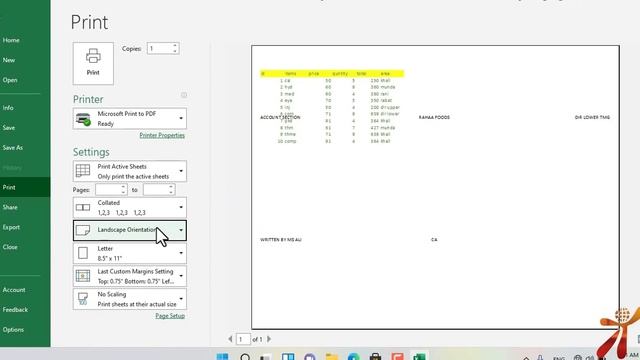Open Microsoft Edge from the taskbar
The width and height of the screenshot is (640, 360).
[353, 357]
